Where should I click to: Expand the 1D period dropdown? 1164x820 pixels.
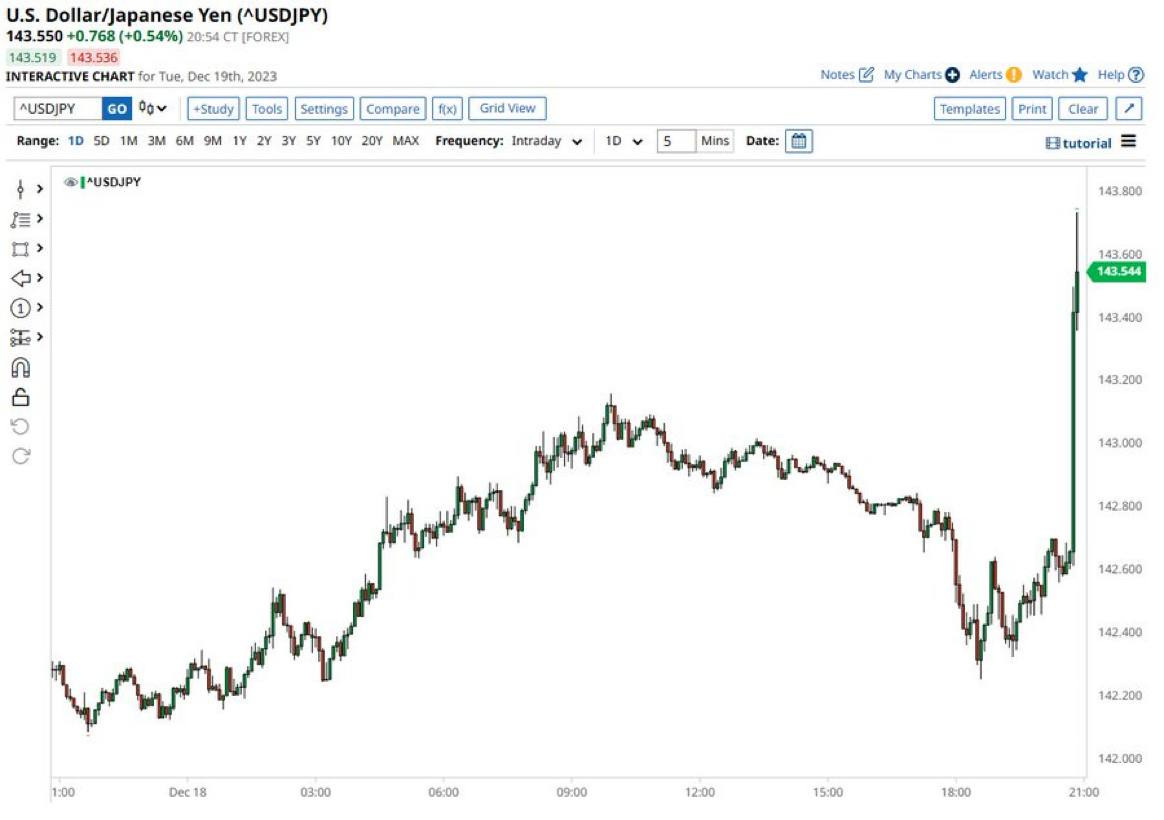coord(624,141)
